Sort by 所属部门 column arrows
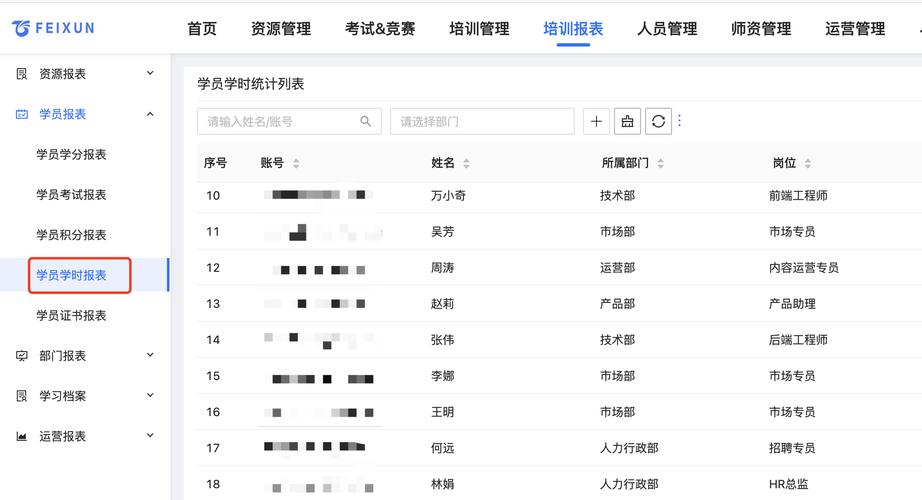 pos(660,163)
